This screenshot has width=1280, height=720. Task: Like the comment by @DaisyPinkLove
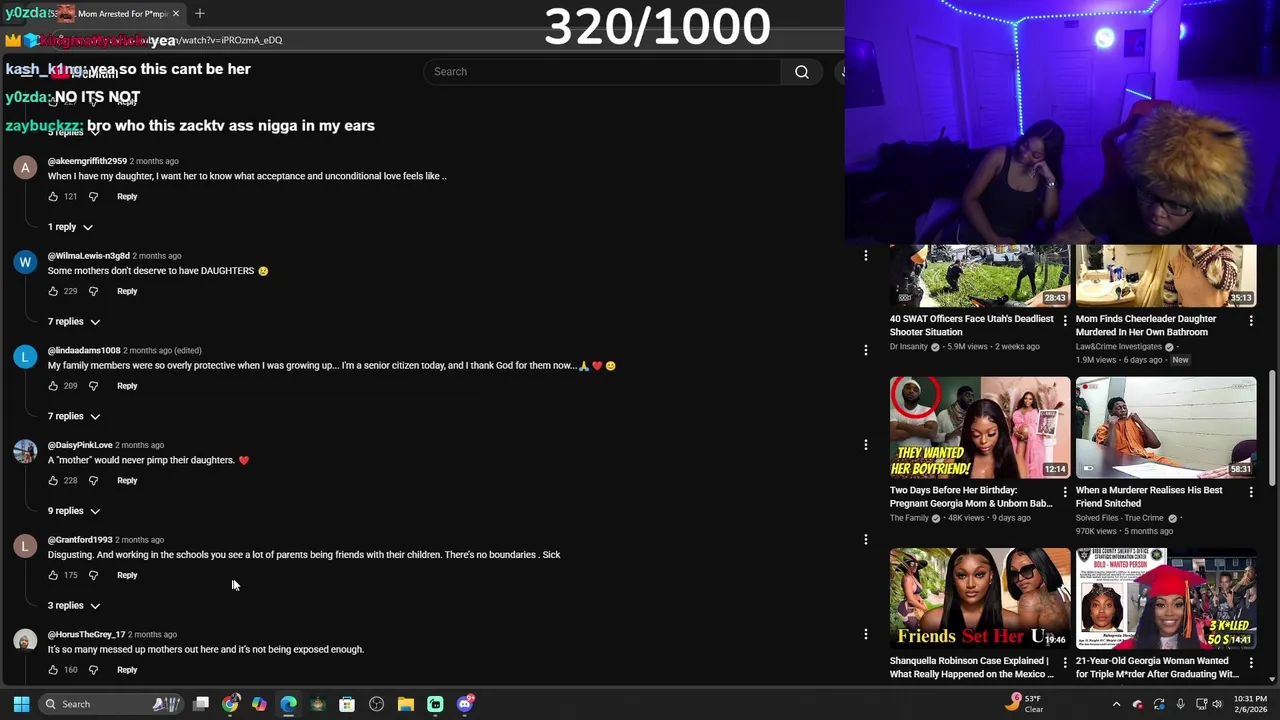point(53,481)
